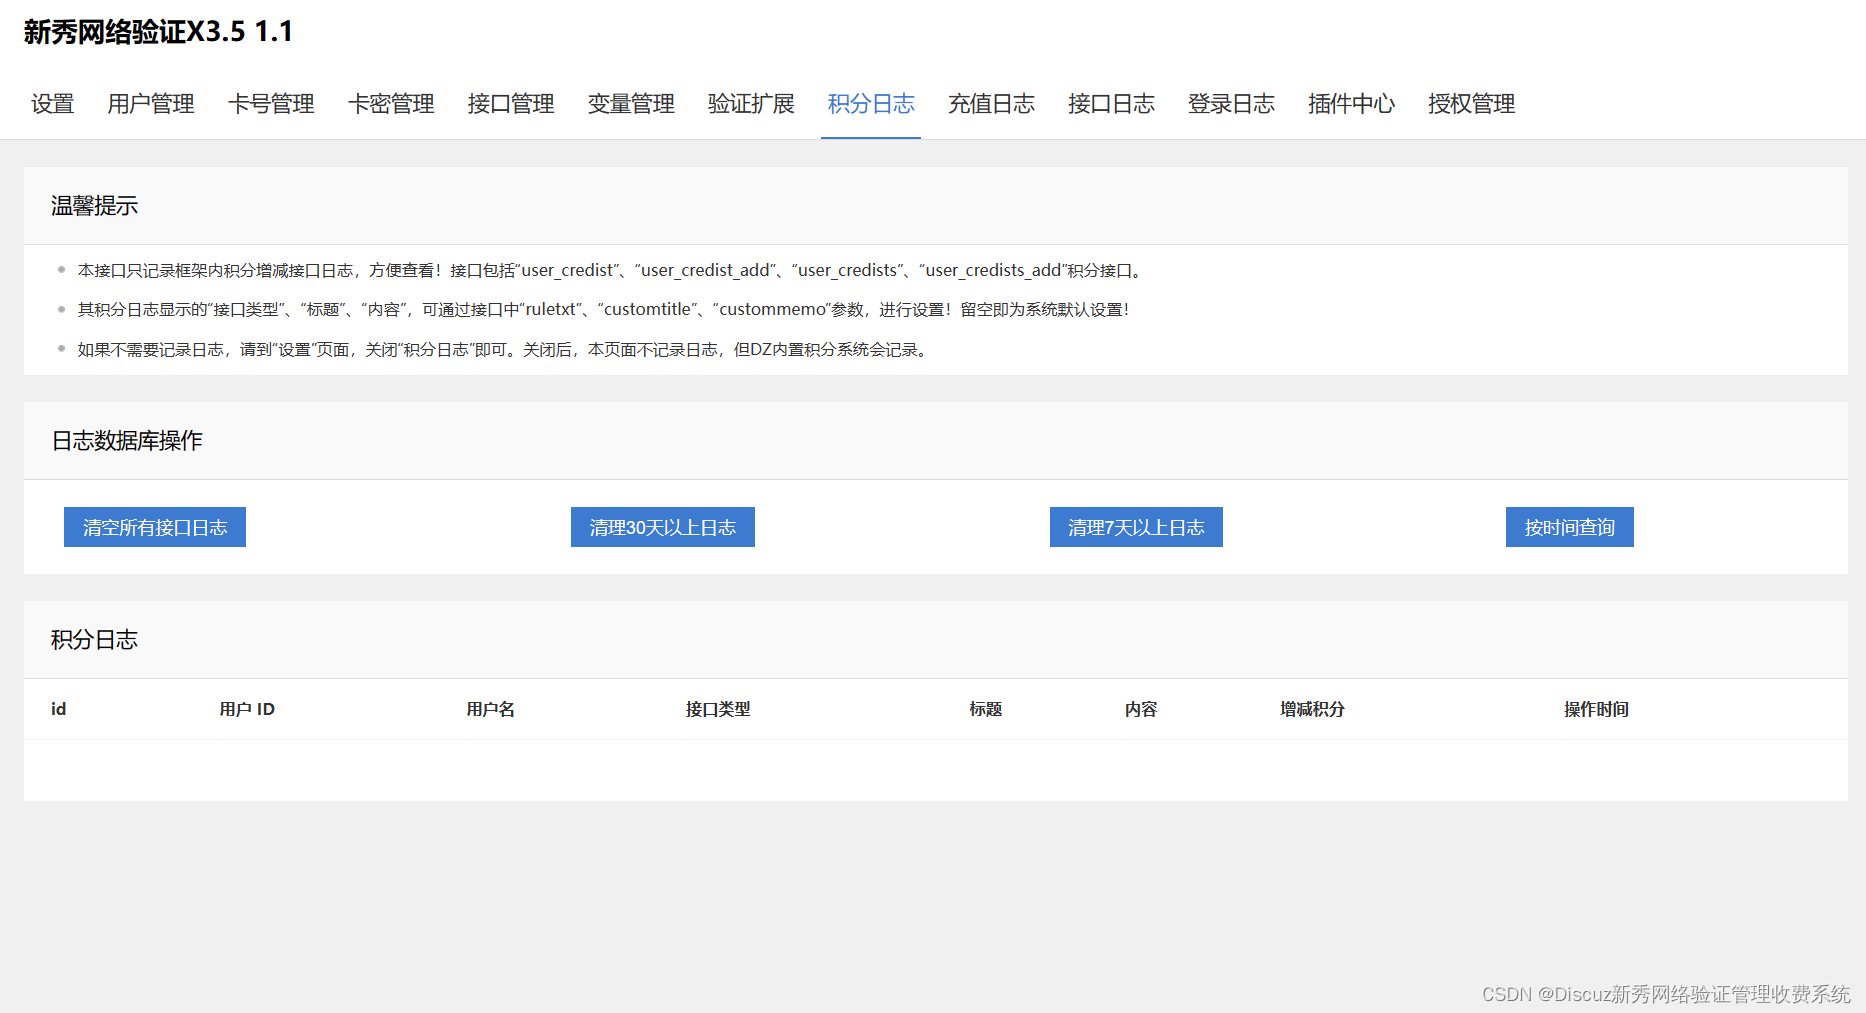Click the 标题 column header

pos(986,709)
